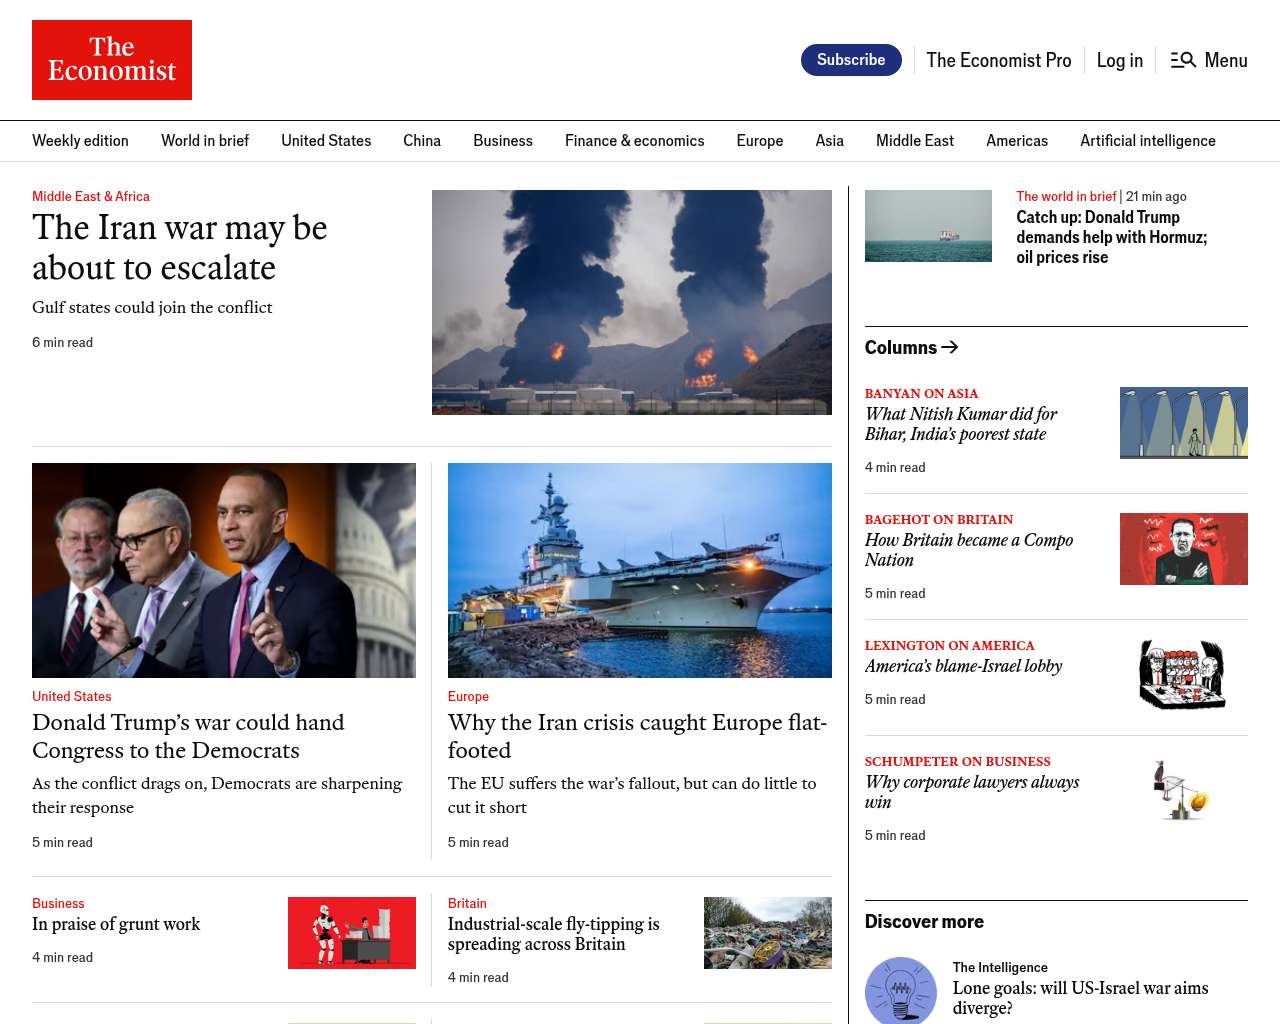The image size is (1280, 1024).
Task: Open 'Industrial-scale fly-tipping' article headline
Action: point(553,934)
